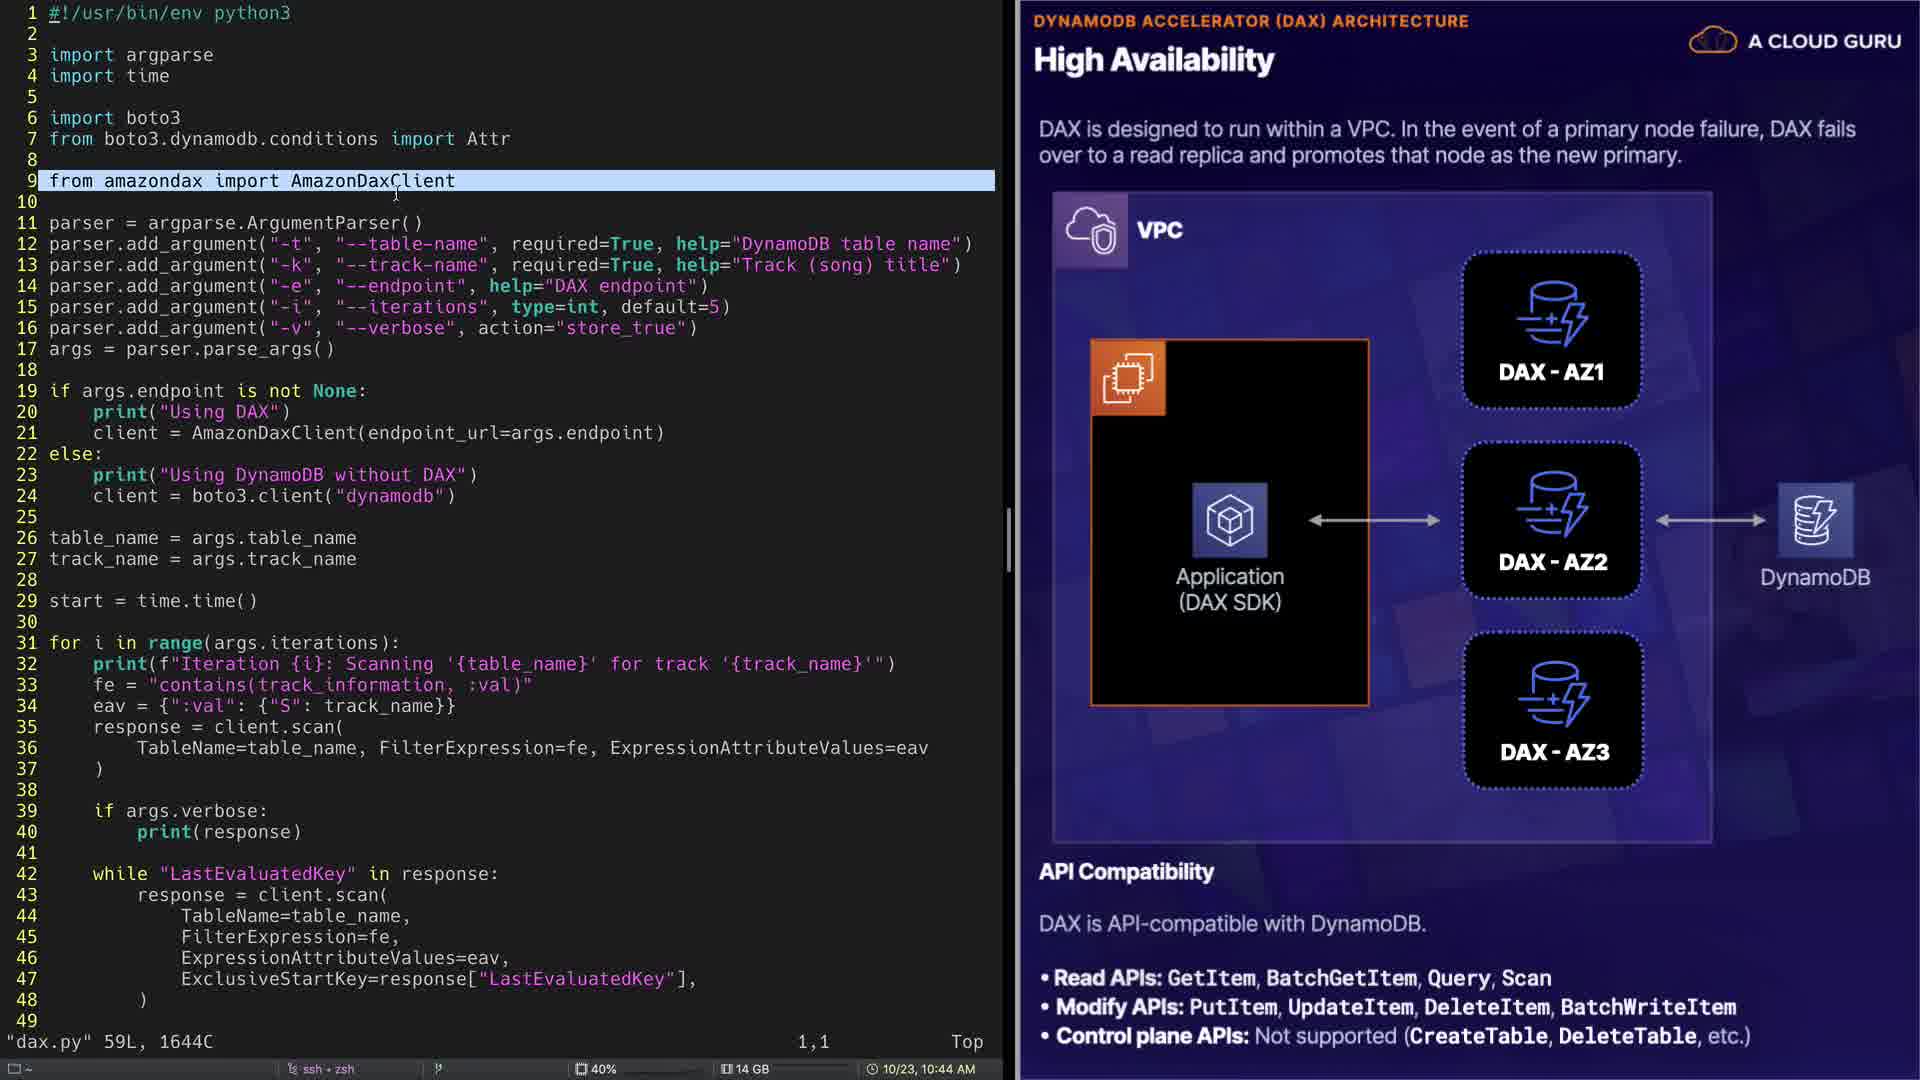The height and width of the screenshot is (1080, 1920).
Task: Click the API Compatibility heading text
Action: point(1126,872)
